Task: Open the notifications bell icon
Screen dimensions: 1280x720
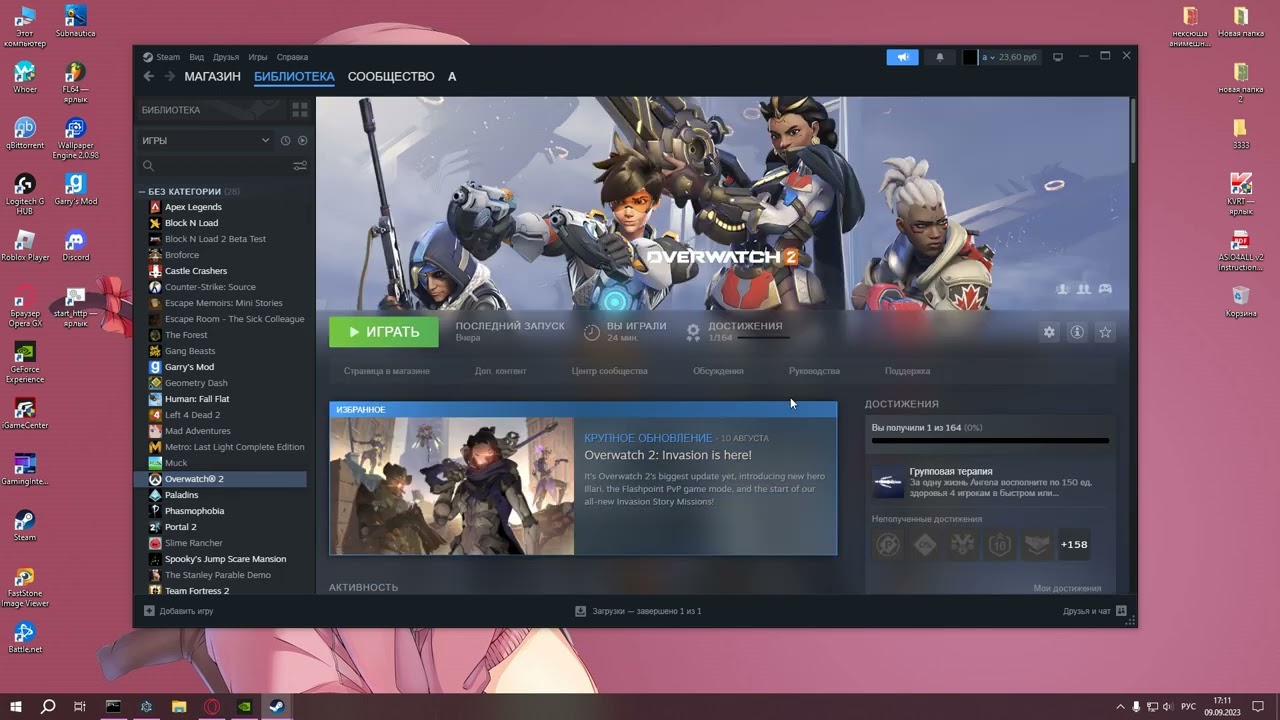Action: pos(939,57)
